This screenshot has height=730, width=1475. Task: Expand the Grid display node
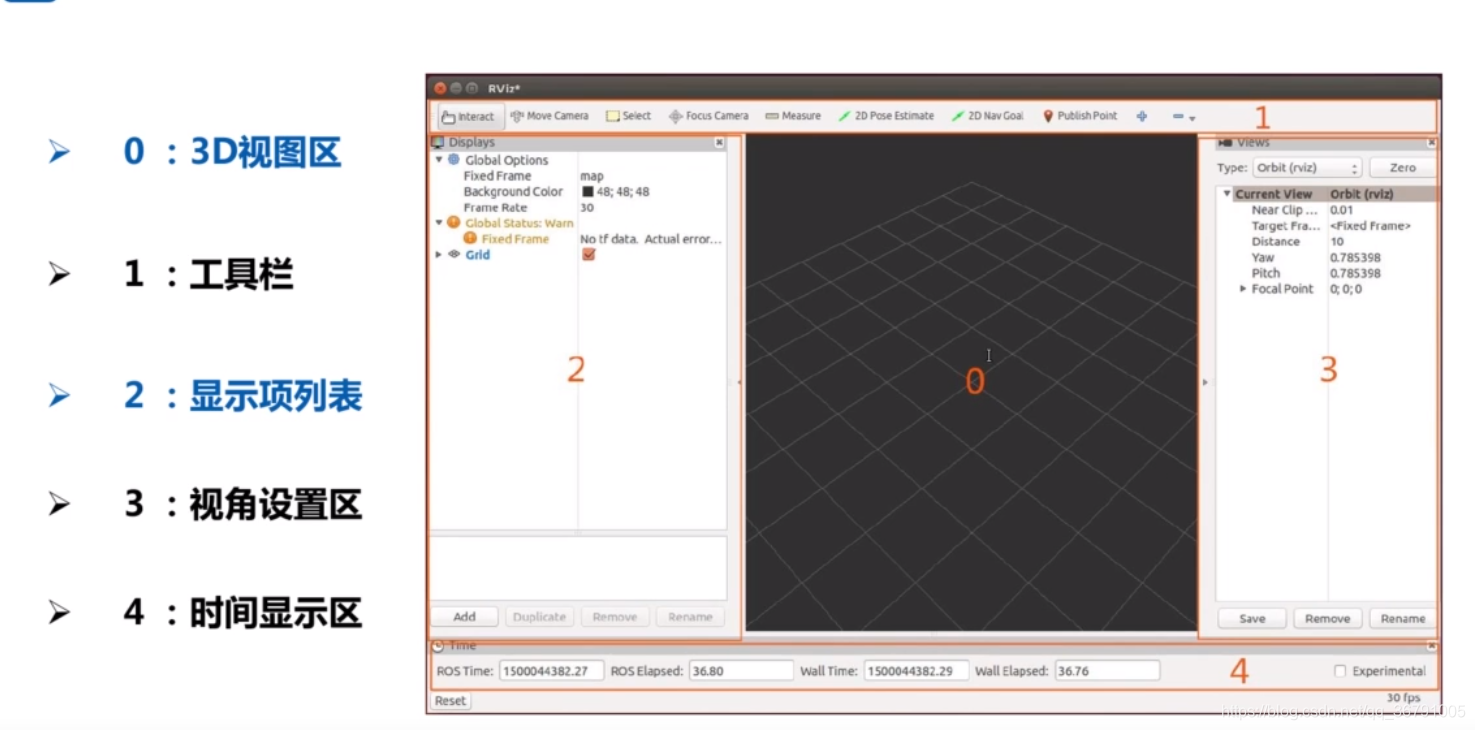(x=439, y=255)
